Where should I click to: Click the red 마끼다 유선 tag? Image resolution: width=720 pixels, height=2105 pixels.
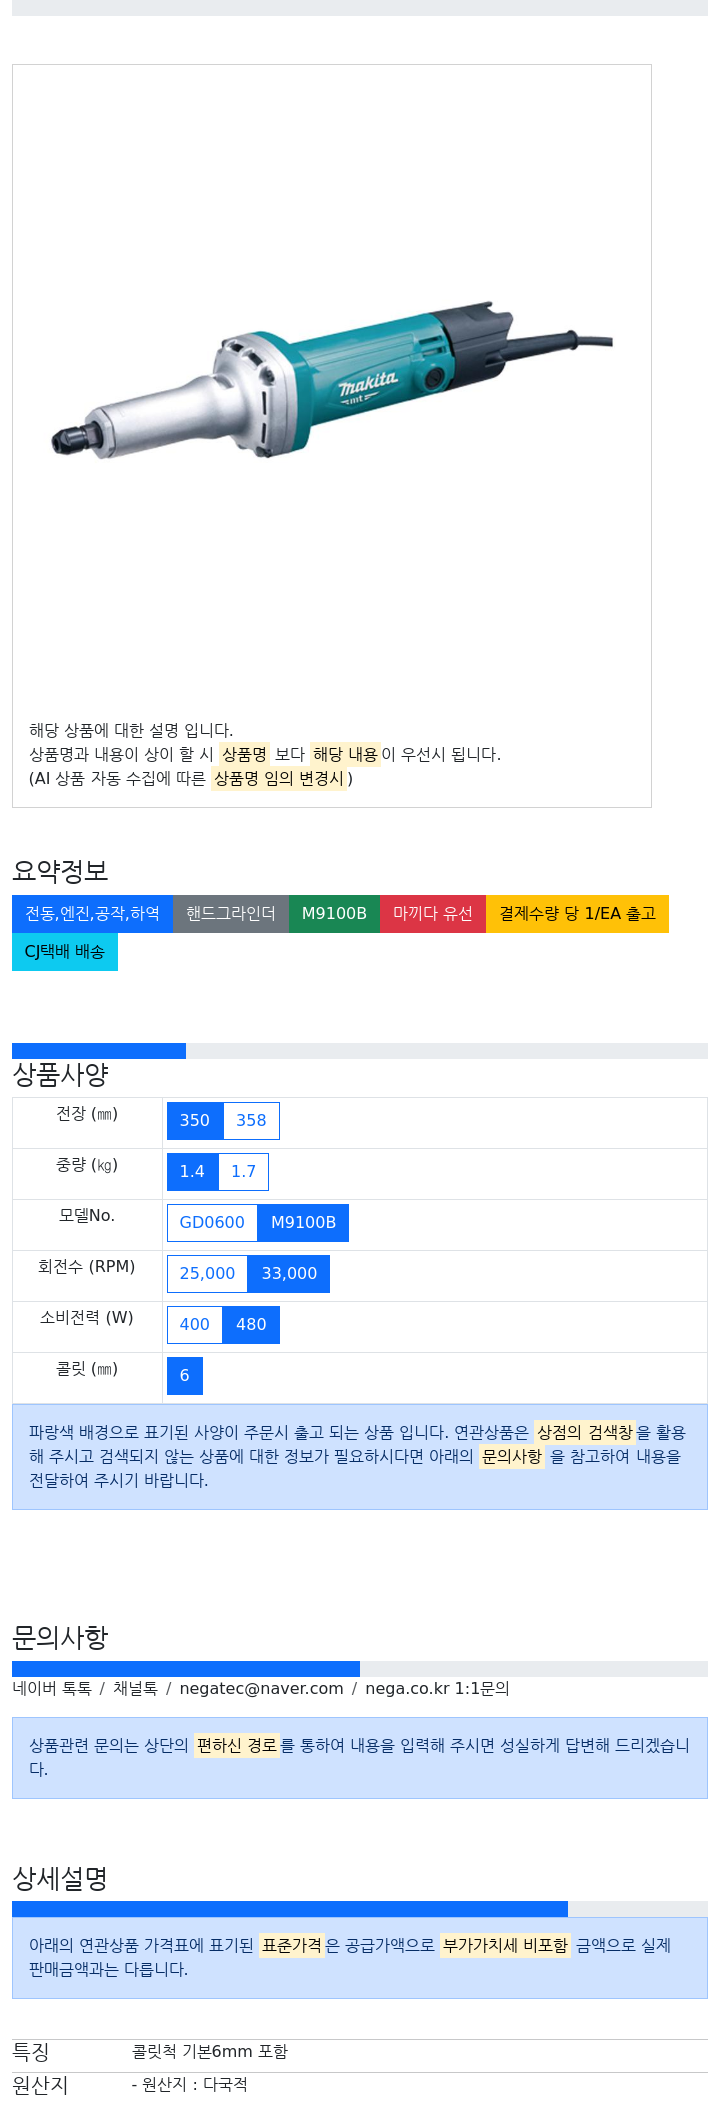pos(433,914)
